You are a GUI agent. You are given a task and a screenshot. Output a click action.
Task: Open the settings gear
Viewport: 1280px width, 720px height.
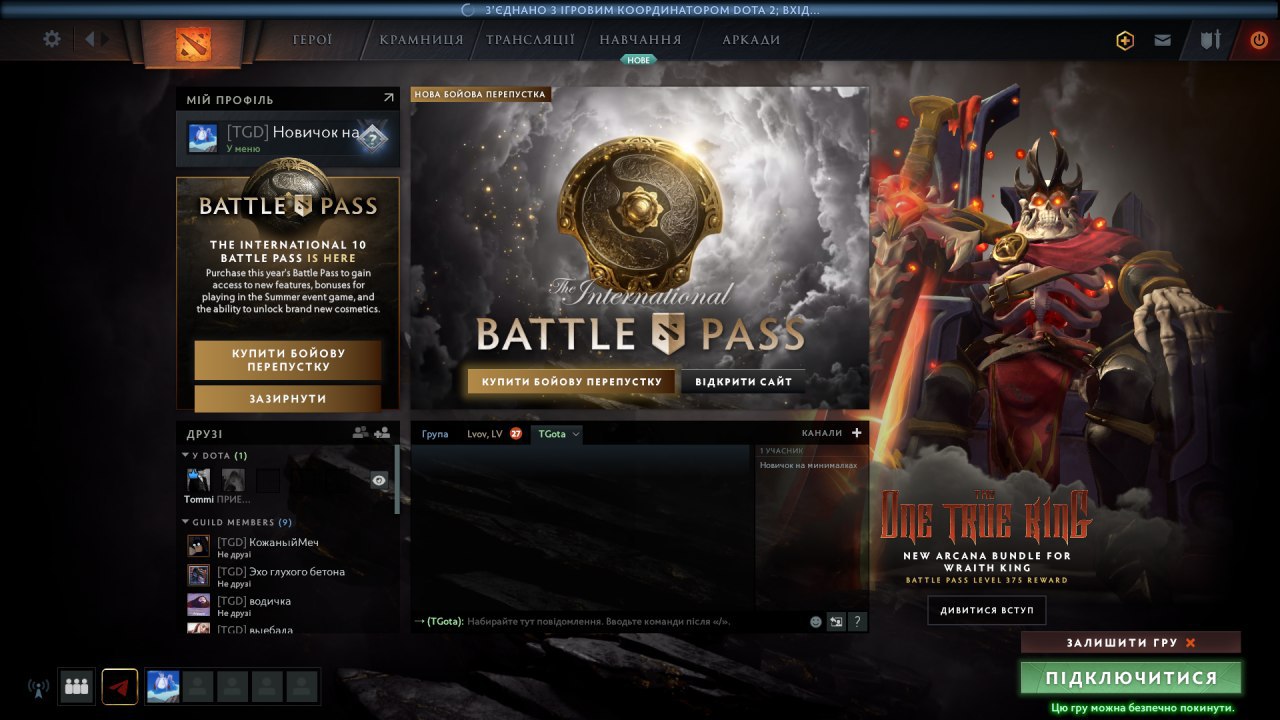(x=52, y=39)
